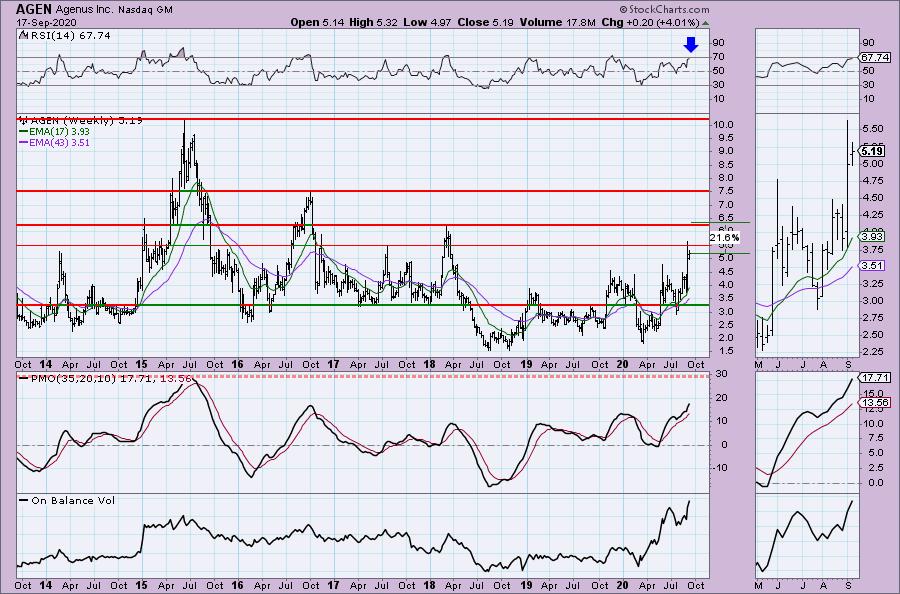
Task: Click the 2.25 label on zoom panel axis
Action: 873,351
